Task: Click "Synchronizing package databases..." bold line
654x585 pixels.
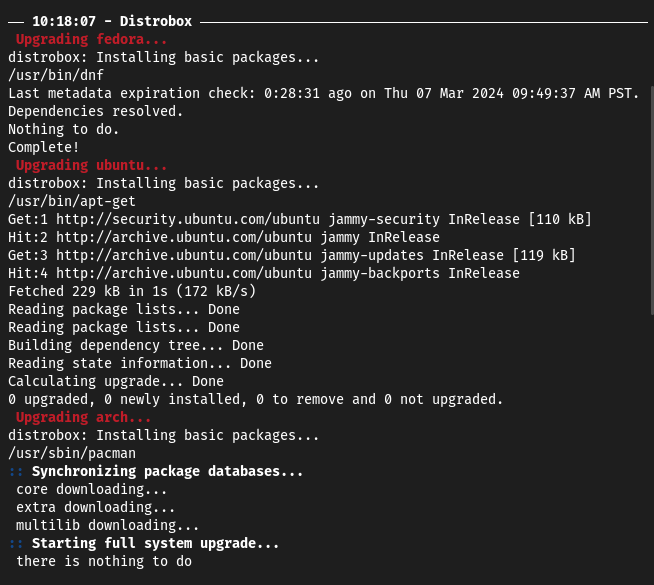Action: click(x=168, y=471)
